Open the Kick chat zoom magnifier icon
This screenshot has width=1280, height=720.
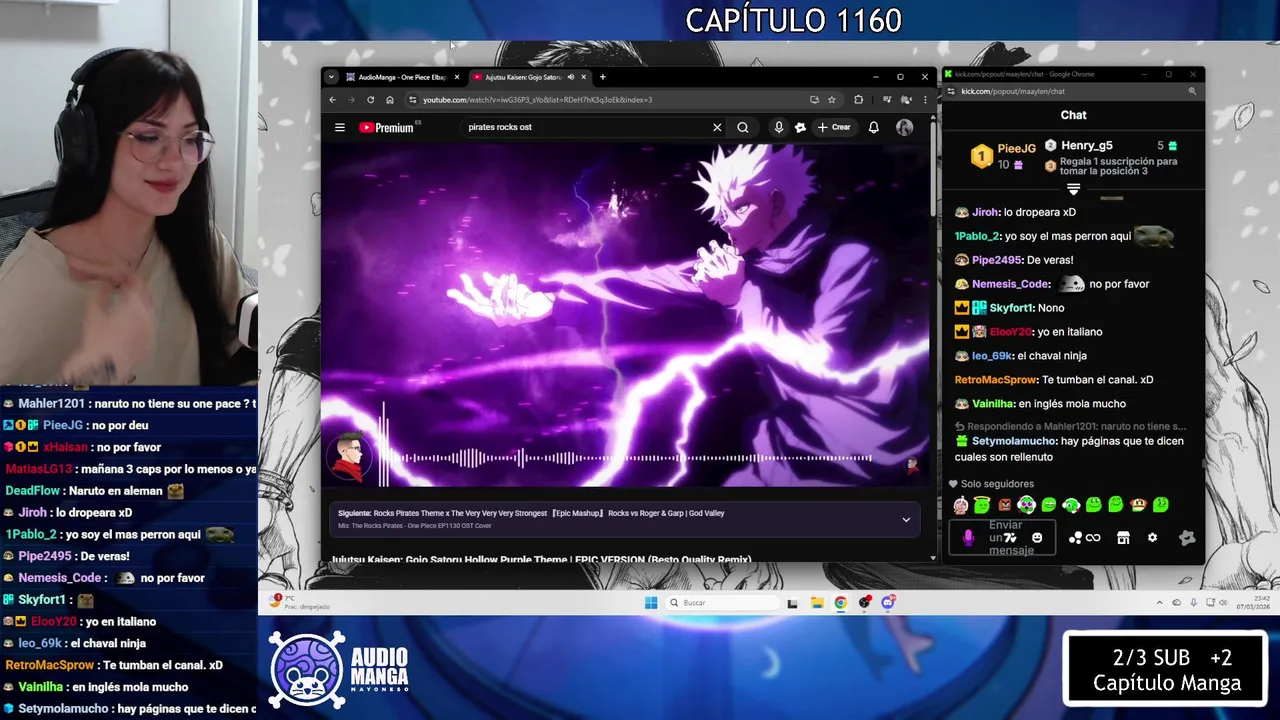pyautogui.click(x=1192, y=91)
